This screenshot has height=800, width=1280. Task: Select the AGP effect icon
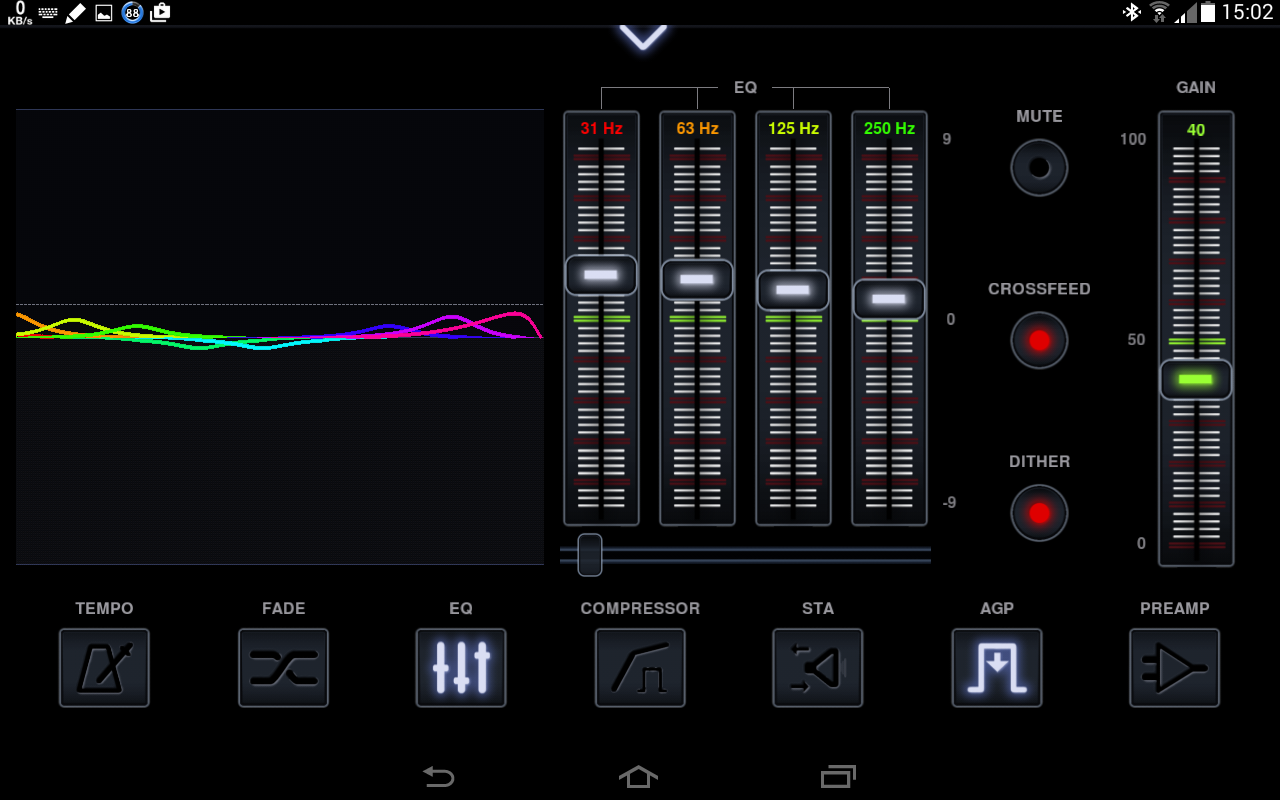(996, 667)
